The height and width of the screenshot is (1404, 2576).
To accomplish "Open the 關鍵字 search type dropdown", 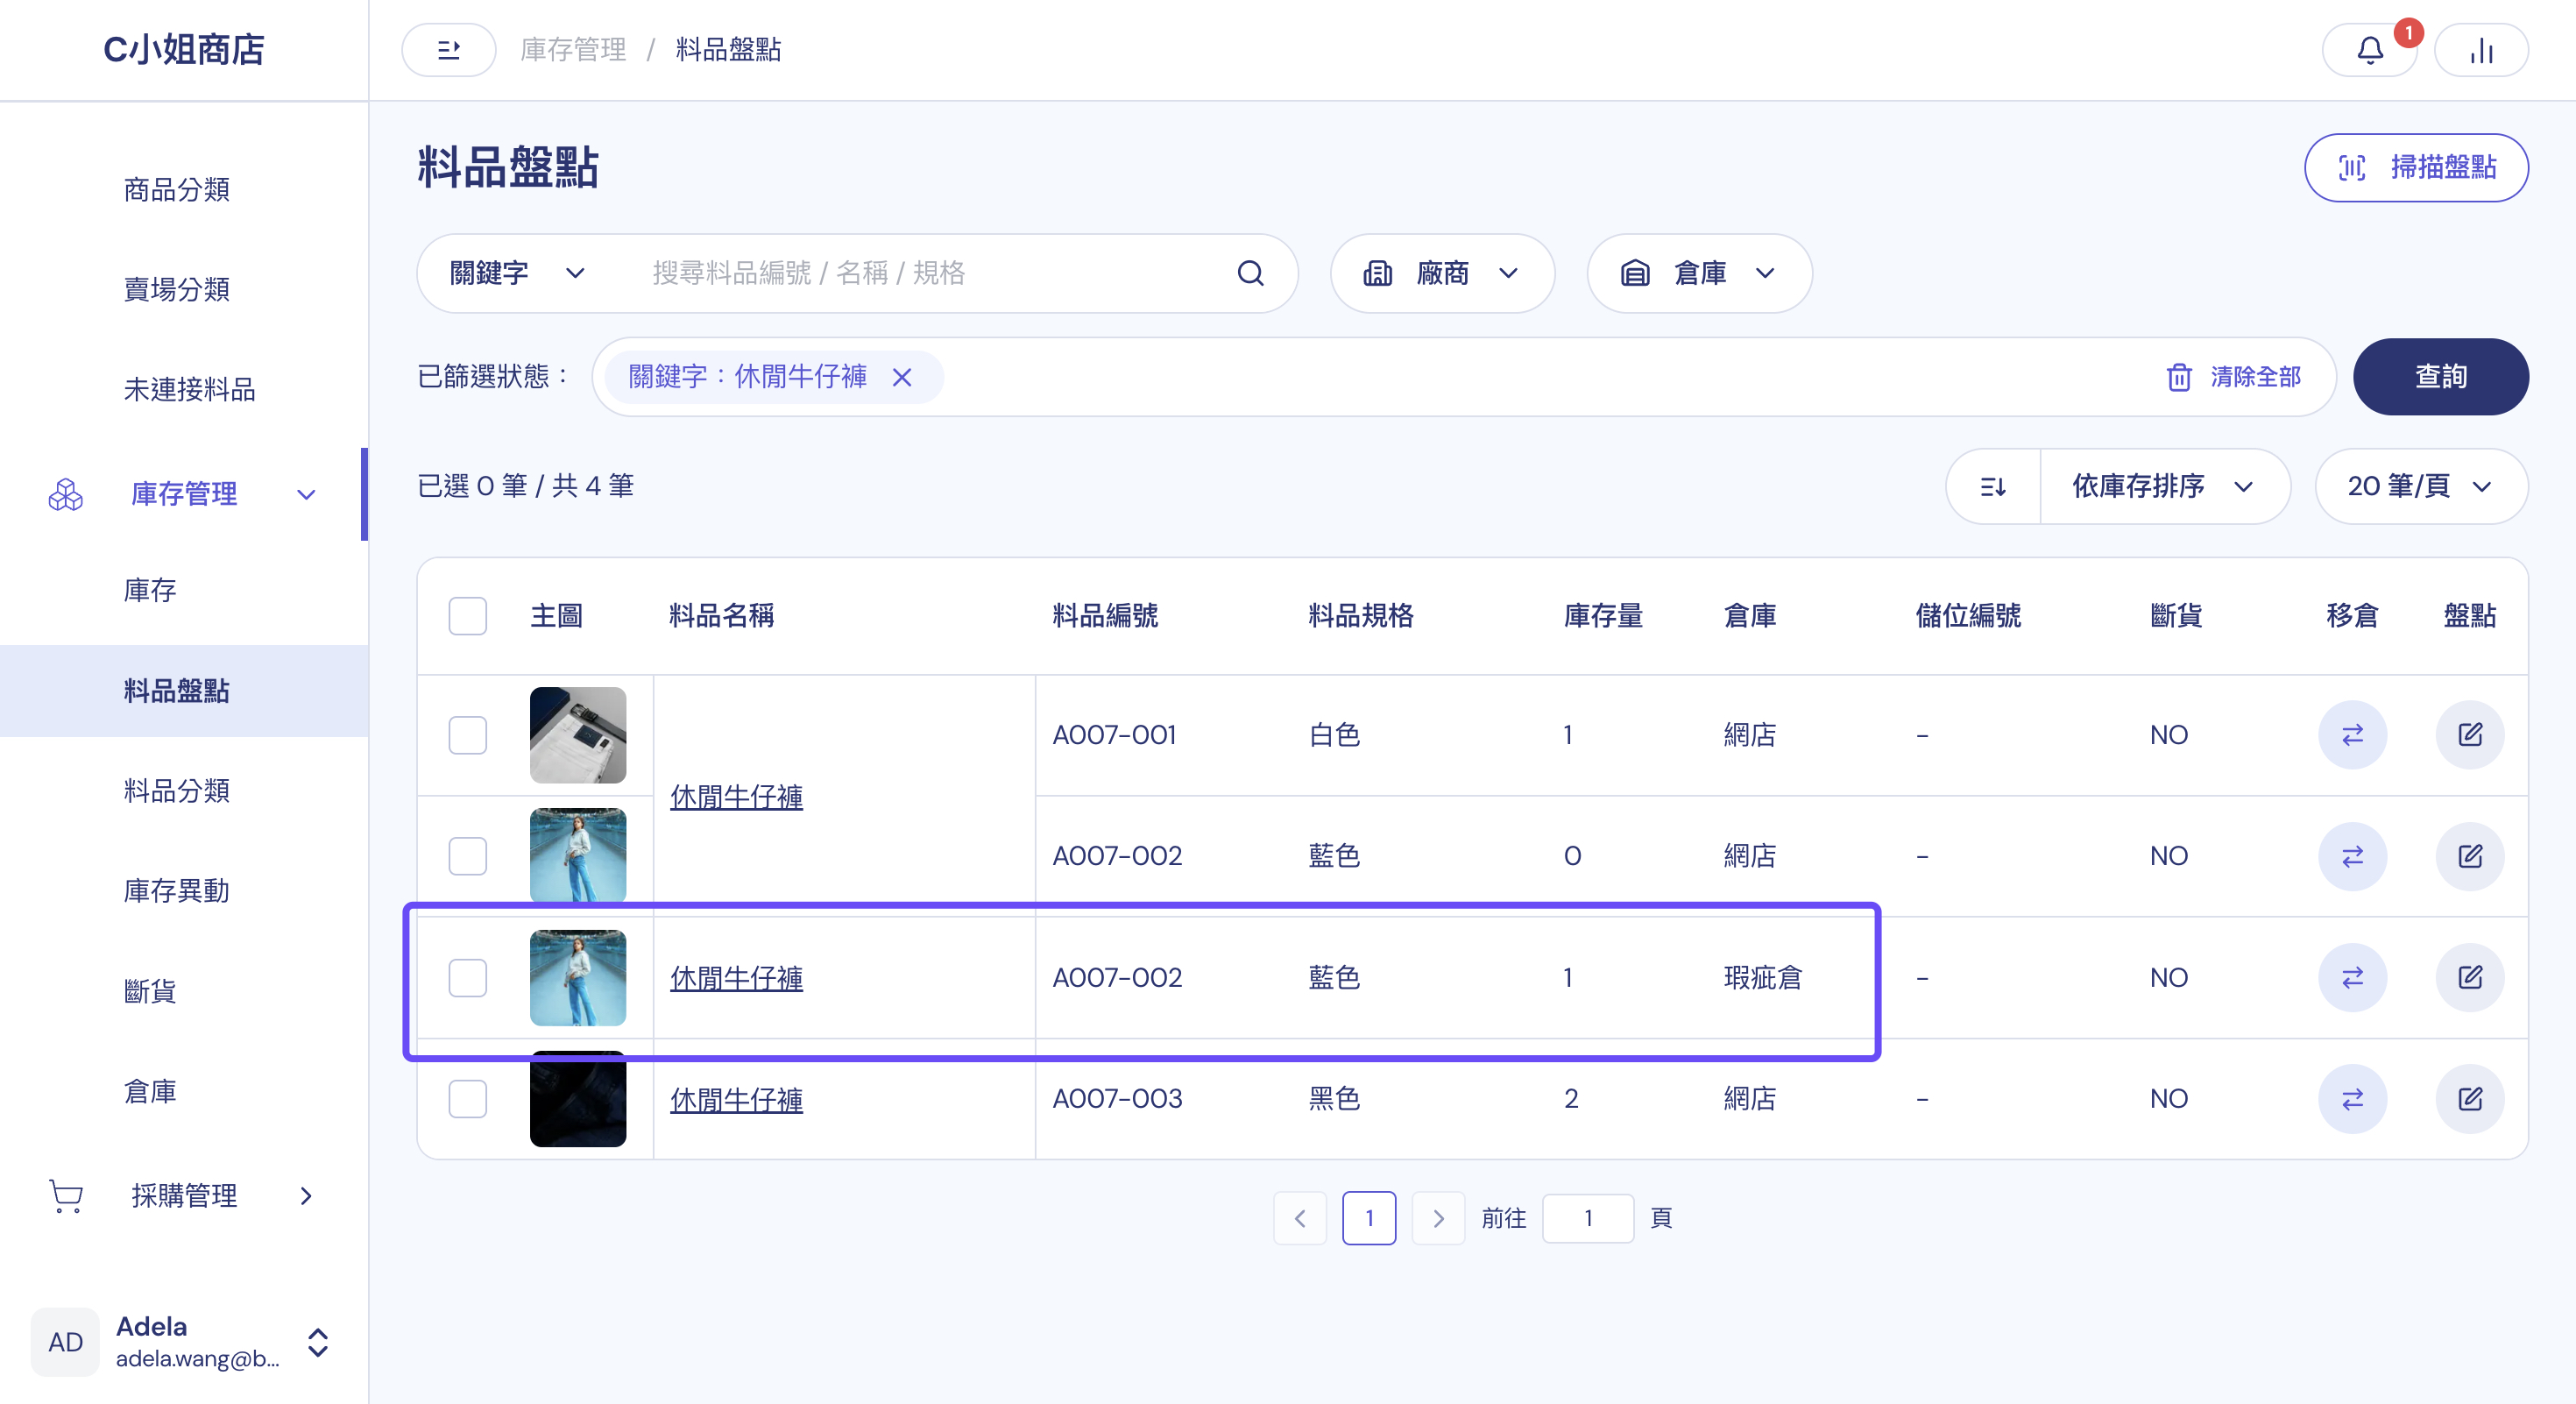I will click(517, 273).
